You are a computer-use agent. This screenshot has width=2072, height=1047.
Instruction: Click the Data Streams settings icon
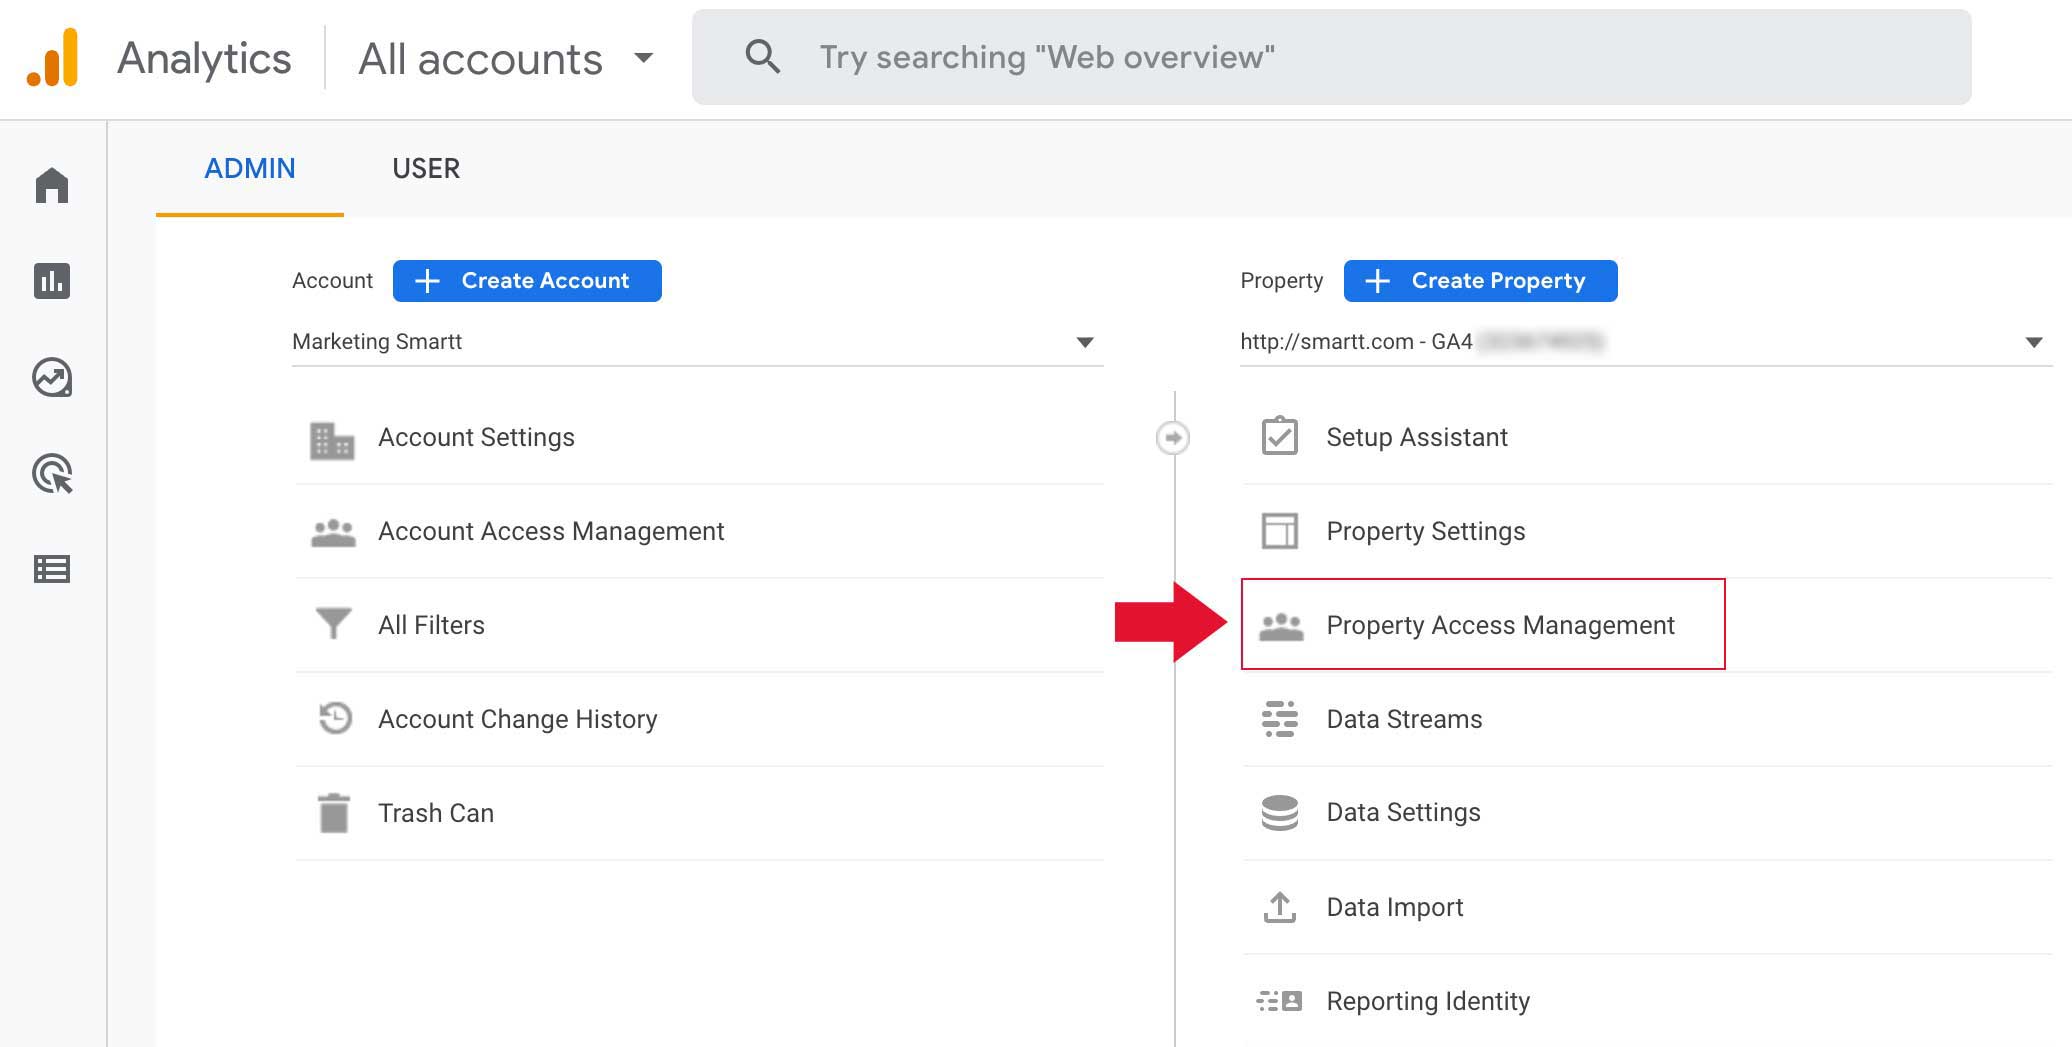pyautogui.click(x=1281, y=719)
